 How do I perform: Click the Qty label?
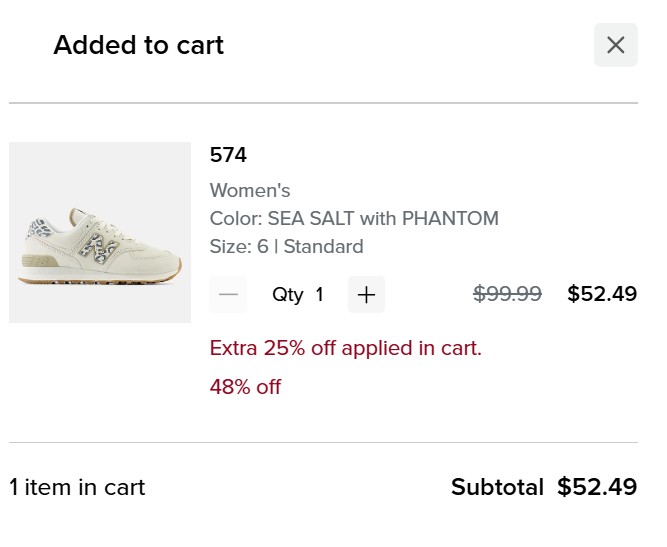(x=288, y=294)
